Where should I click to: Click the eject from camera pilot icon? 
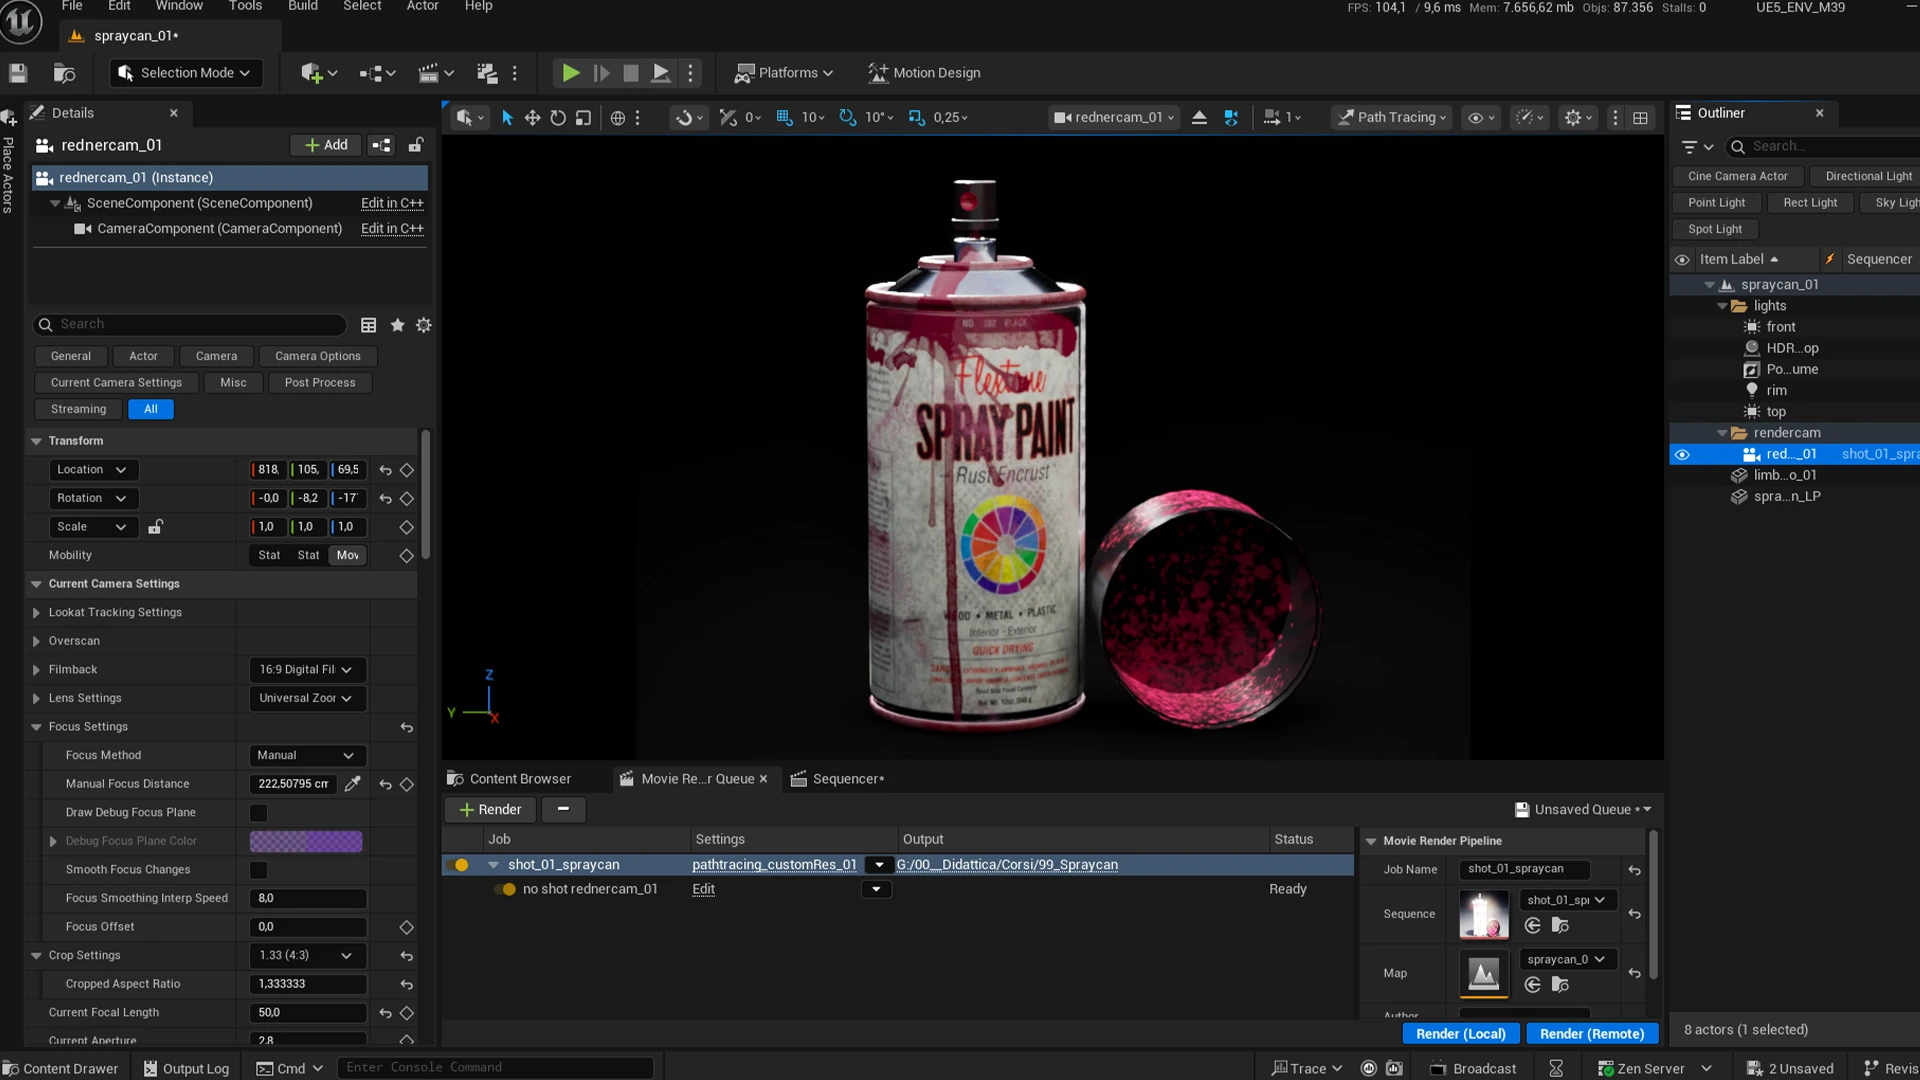click(x=1199, y=118)
